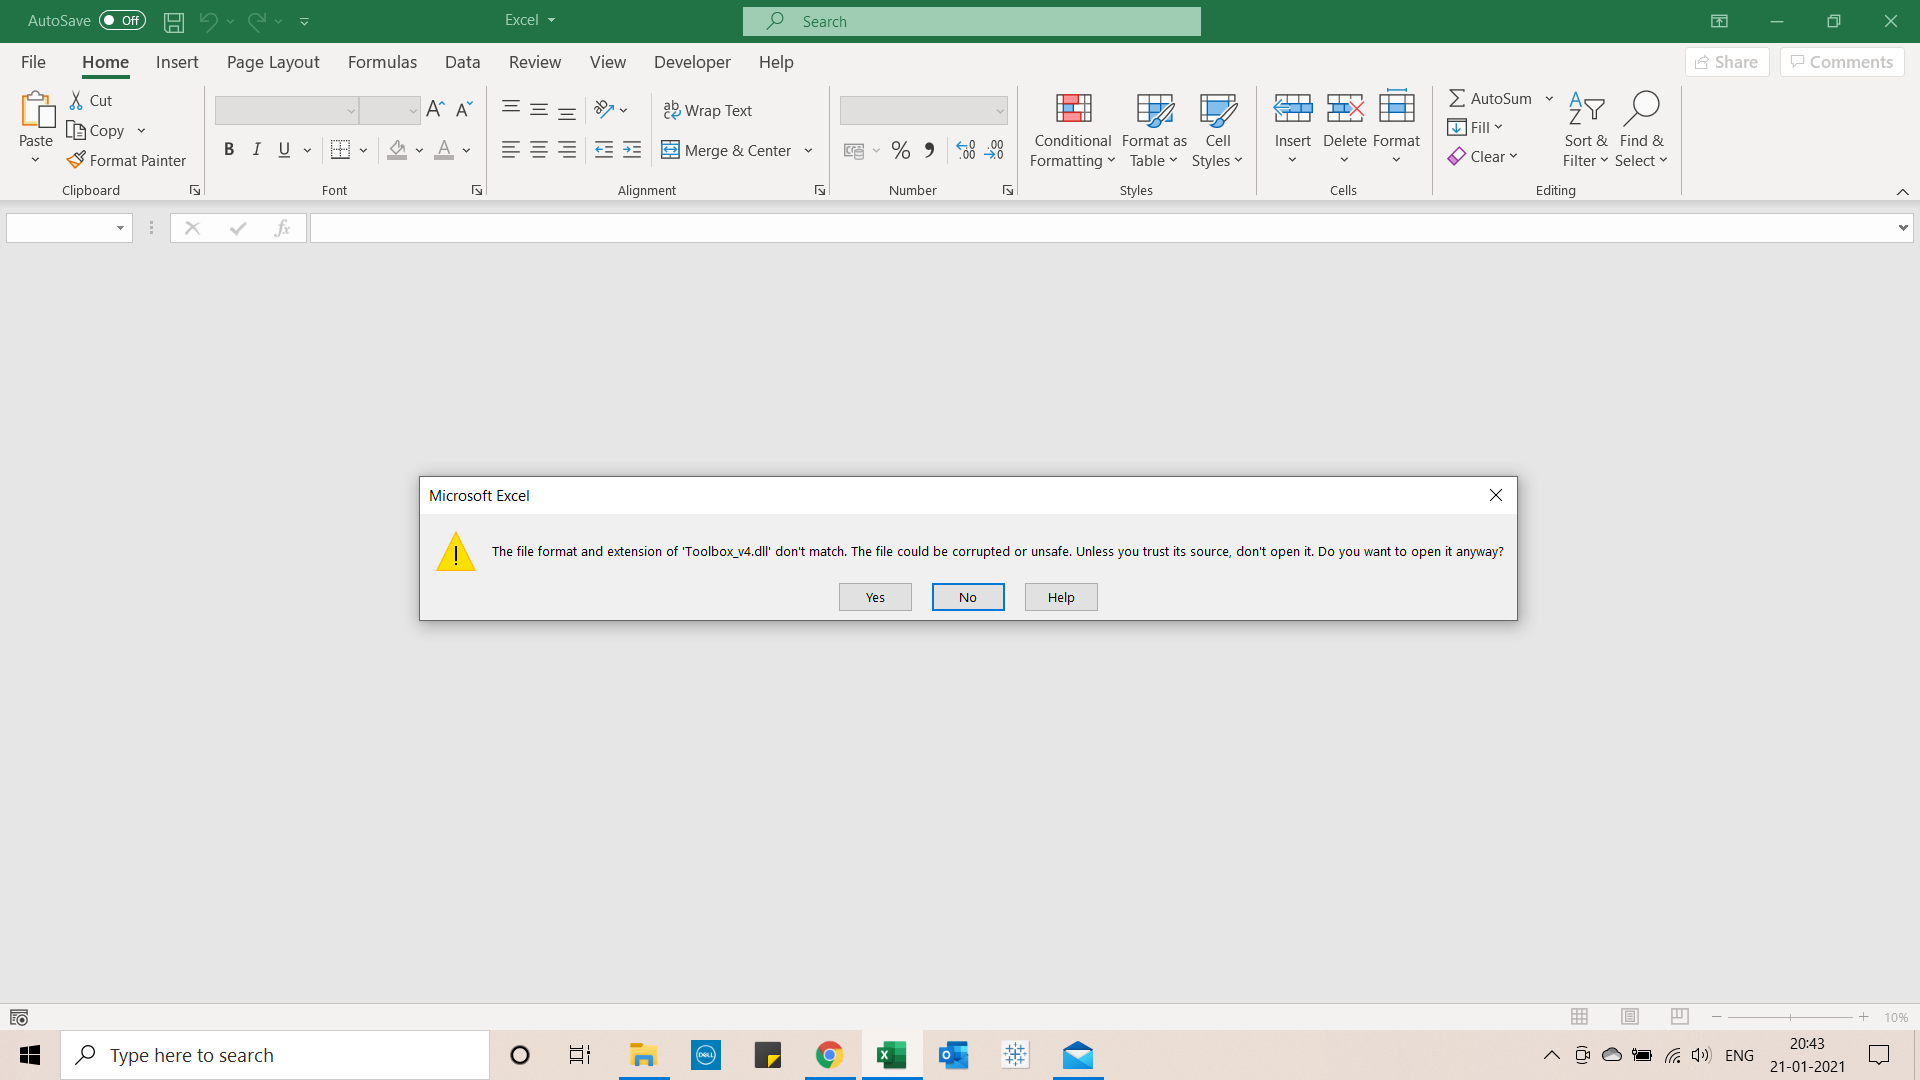Toggle Wrap Text option

[x=708, y=110]
